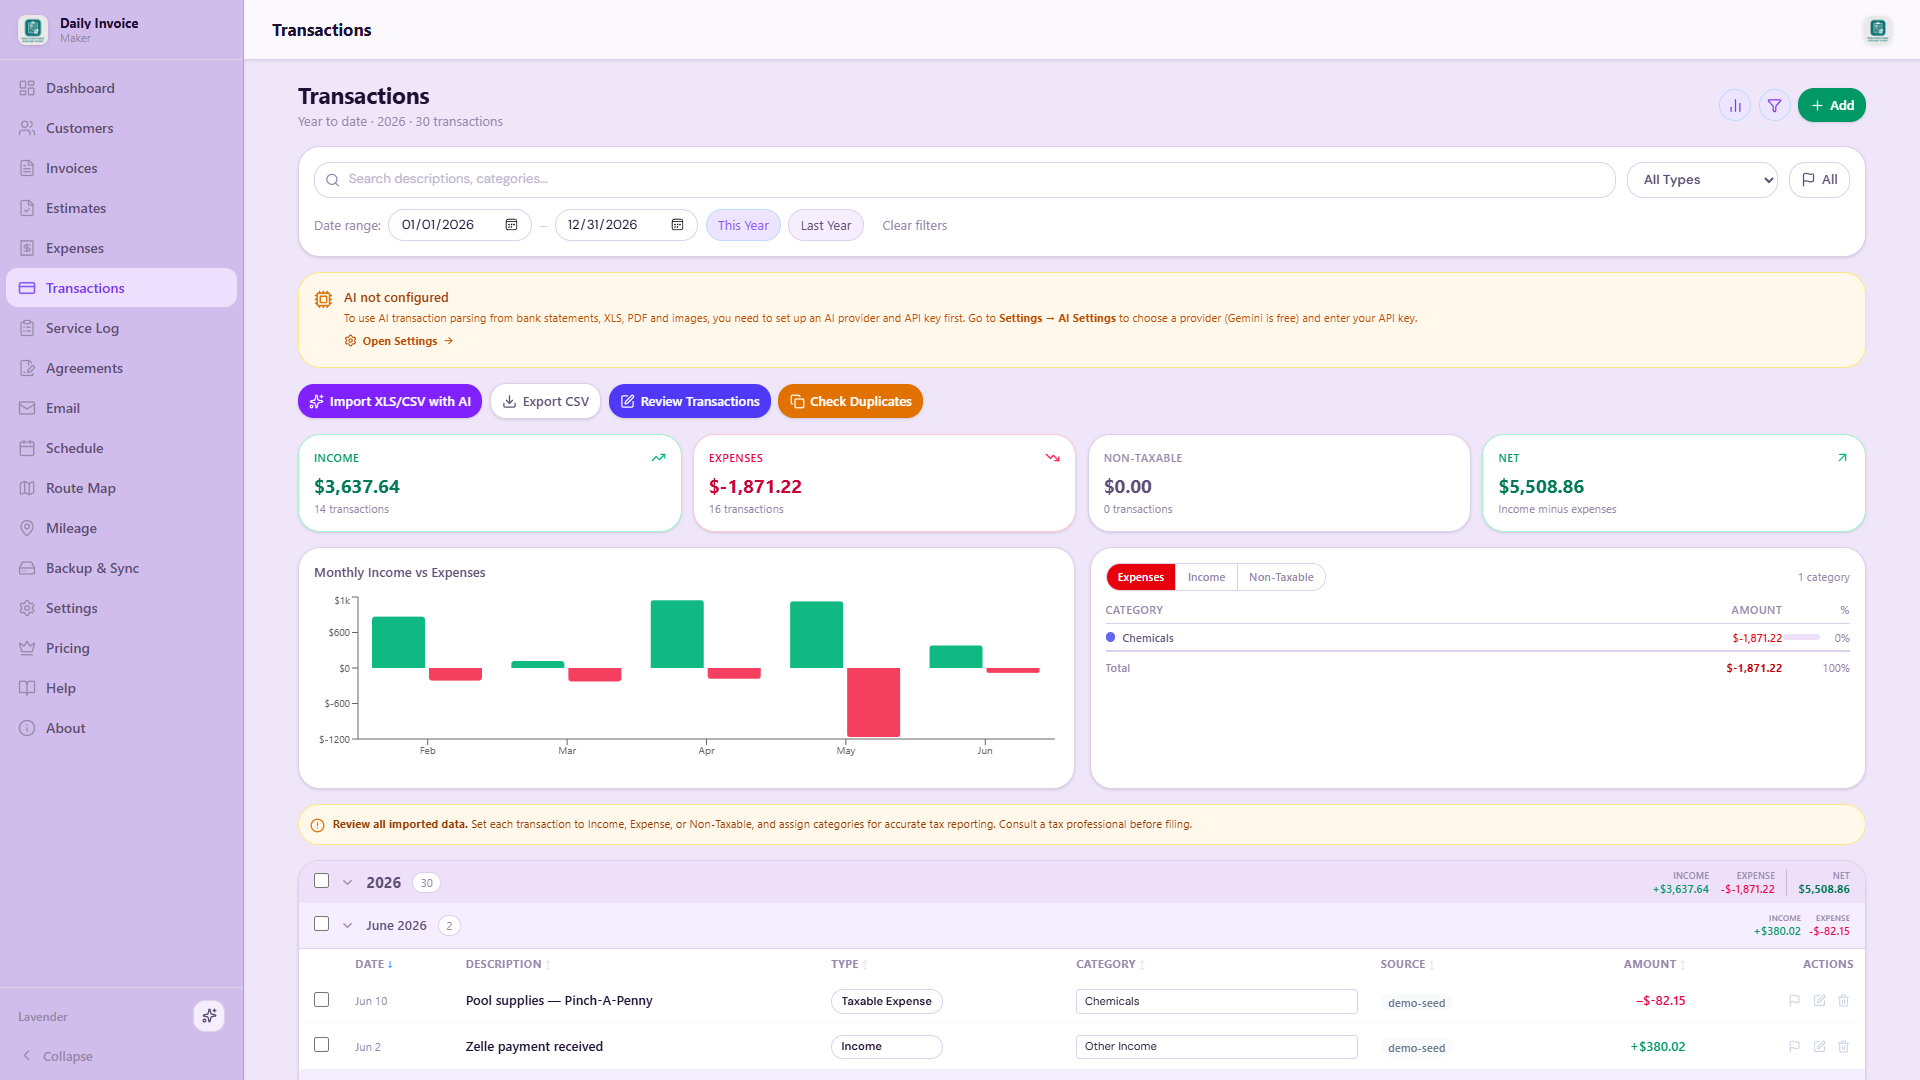Click the Chemicals category field for Pool supplies
The height and width of the screenshot is (1080, 1920).
click(x=1216, y=1001)
